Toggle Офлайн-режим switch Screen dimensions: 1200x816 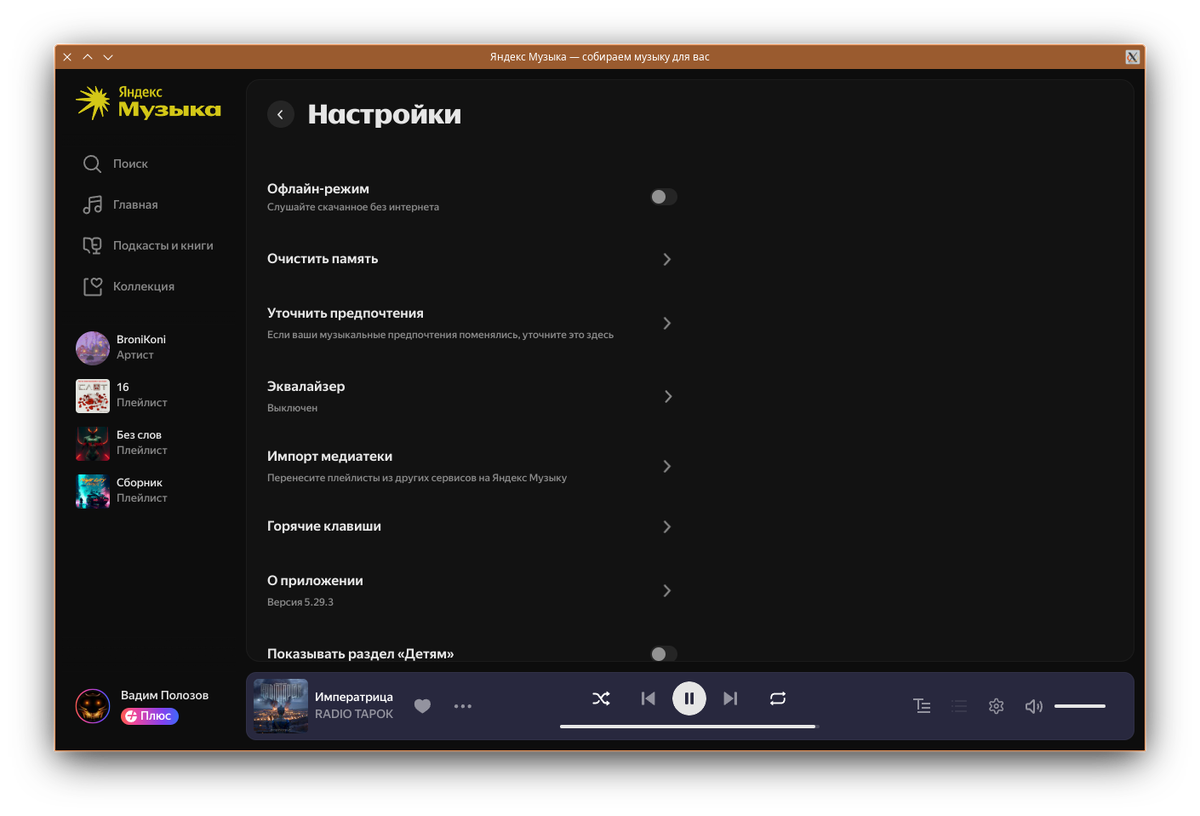(x=663, y=197)
